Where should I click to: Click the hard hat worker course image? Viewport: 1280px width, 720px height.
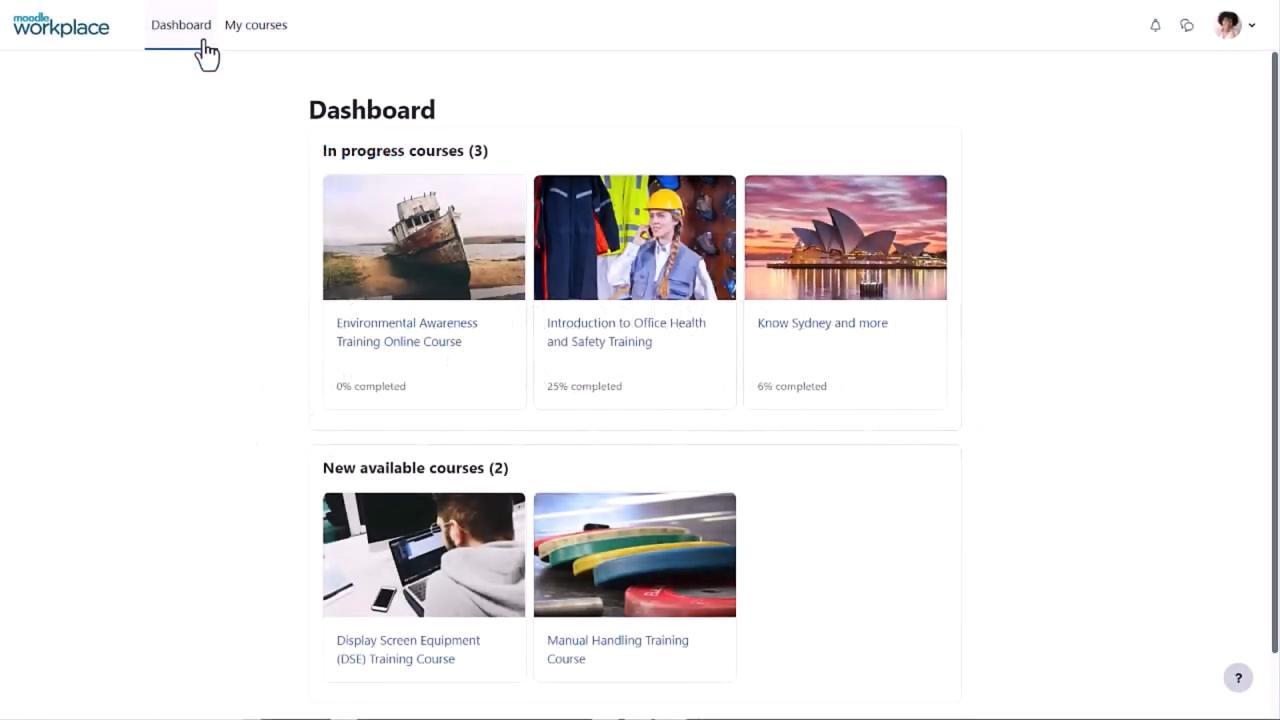click(x=634, y=238)
